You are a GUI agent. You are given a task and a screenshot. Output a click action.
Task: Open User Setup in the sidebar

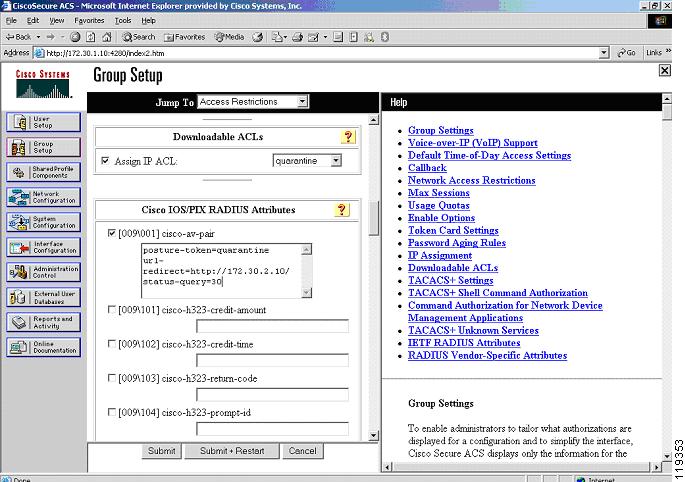pos(44,122)
